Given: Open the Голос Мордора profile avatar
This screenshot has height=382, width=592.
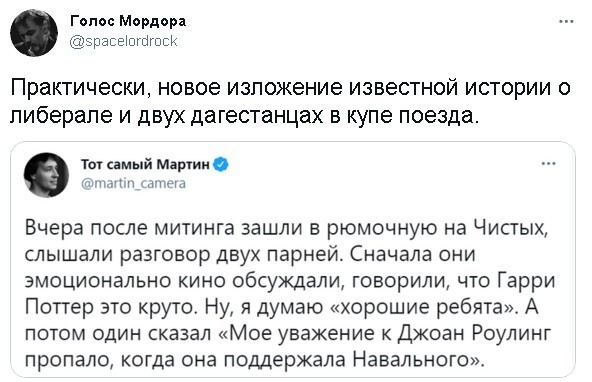Looking at the screenshot, I should click(34, 33).
